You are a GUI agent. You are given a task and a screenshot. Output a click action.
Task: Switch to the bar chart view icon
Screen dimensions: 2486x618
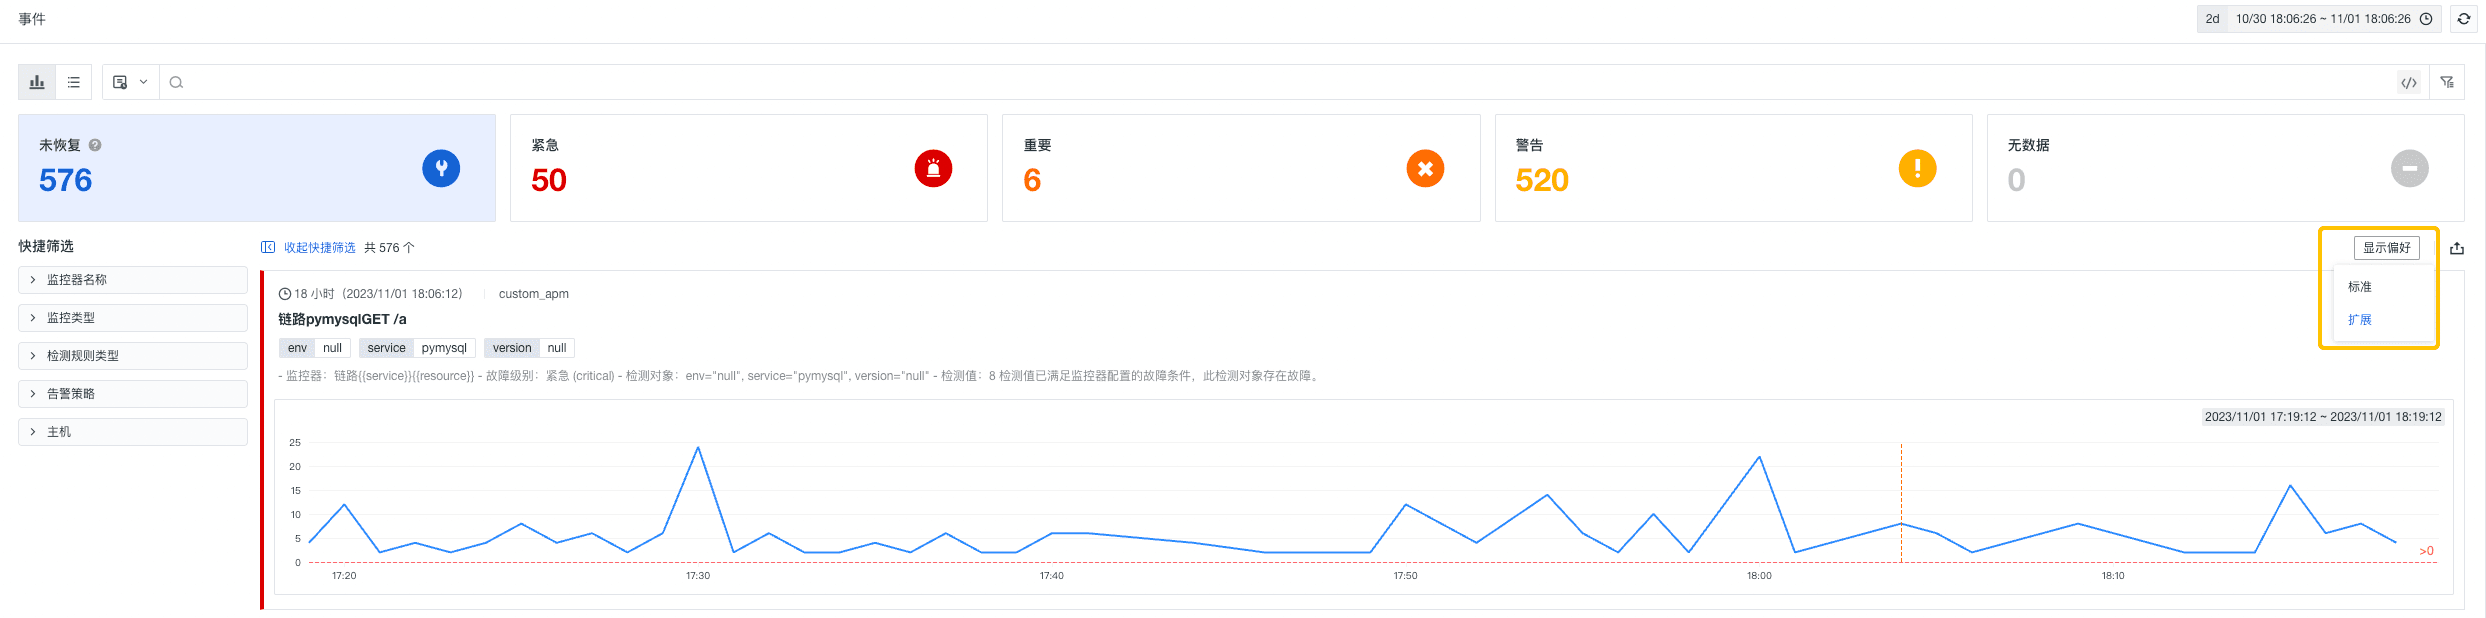[x=37, y=82]
